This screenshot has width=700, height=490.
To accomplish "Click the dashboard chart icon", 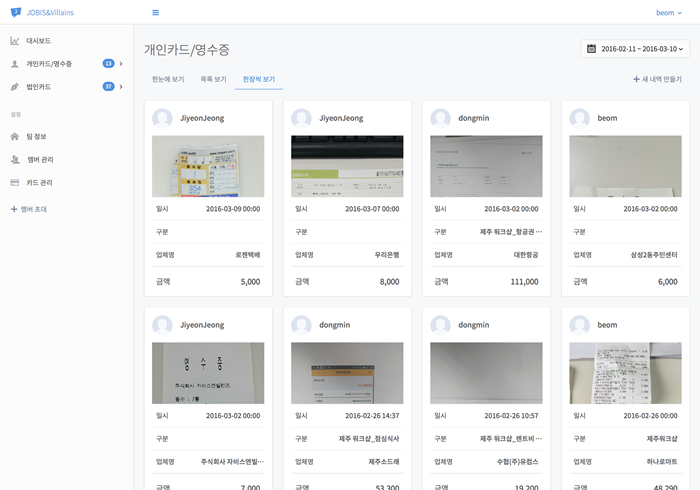I will [15, 41].
